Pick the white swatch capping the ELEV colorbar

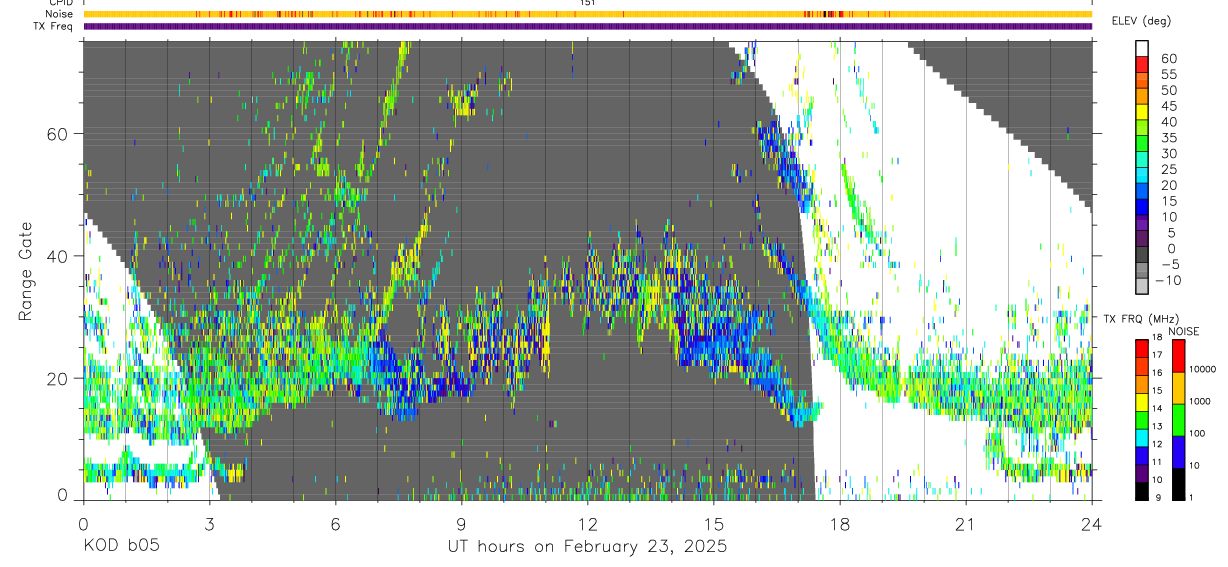pos(1142,48)
